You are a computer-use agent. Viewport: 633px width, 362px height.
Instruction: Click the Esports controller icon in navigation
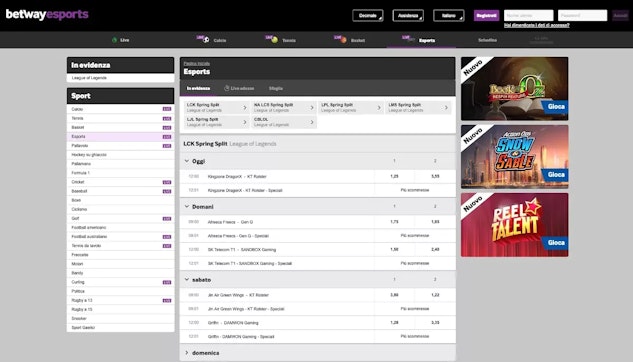tap(411, 40)
